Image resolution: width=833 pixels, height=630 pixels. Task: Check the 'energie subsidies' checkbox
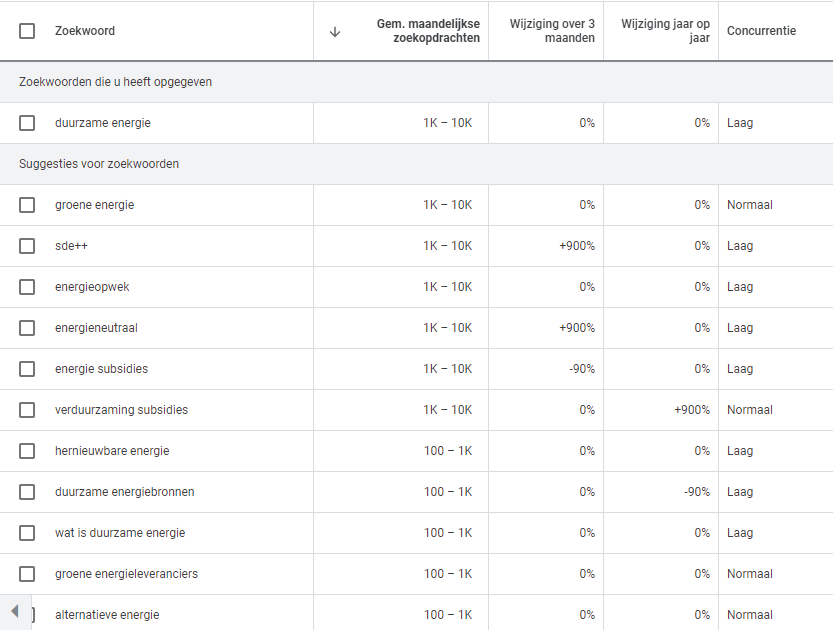27,369
